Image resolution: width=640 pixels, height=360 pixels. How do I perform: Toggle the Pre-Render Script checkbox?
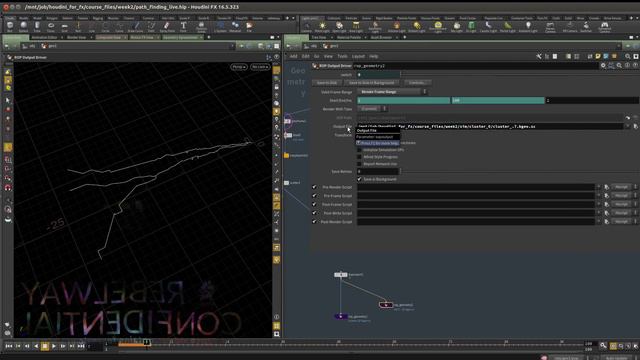314,187
